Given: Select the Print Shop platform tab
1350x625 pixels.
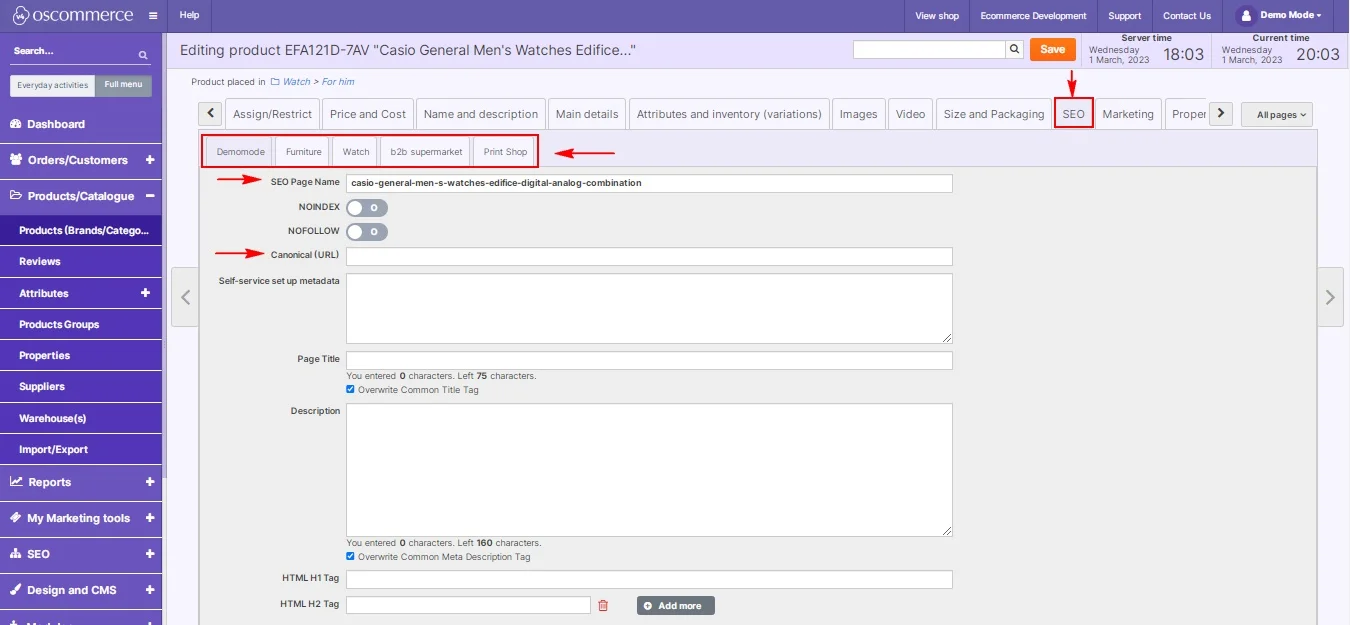Looking at the screenshot, I should pyautogui.click(x=506, y=152).
